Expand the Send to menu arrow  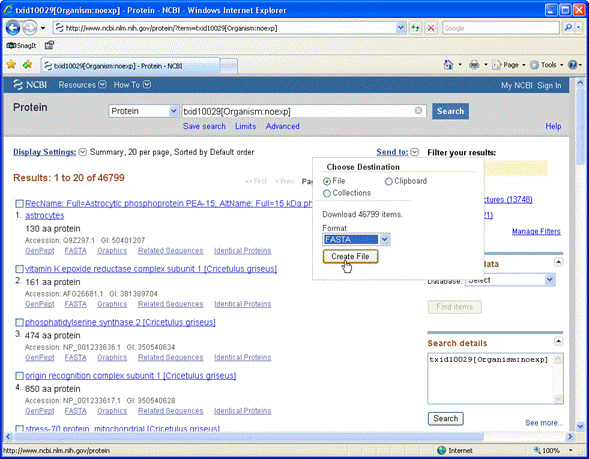tap(414, 152)
